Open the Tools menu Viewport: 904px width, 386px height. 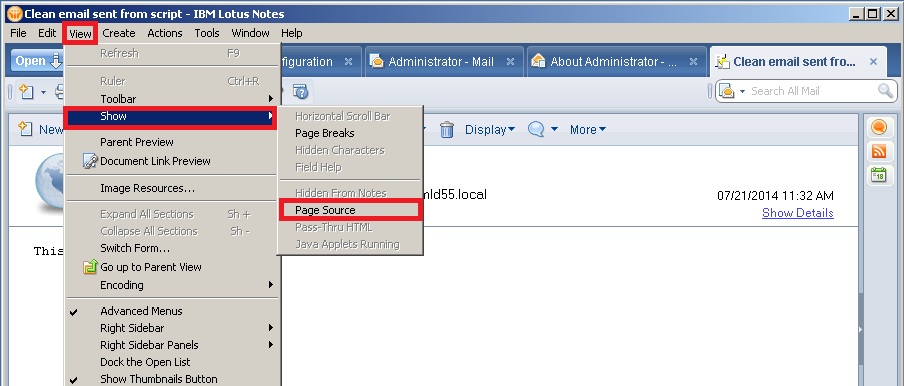click(x=207, y=33)
